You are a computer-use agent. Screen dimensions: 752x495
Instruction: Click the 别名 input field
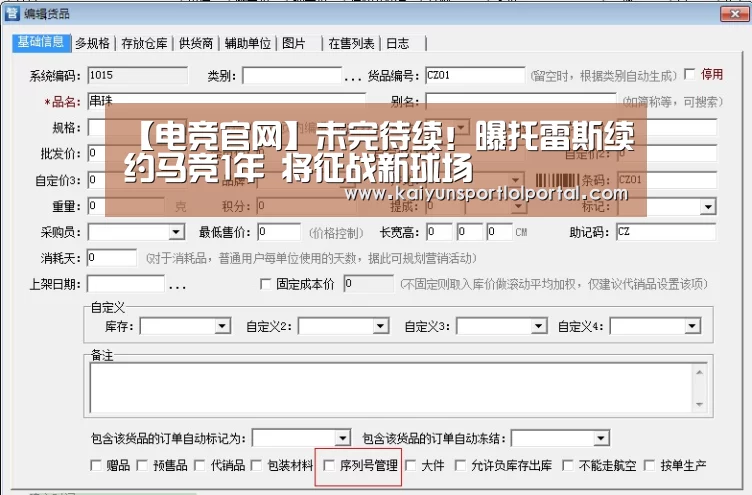[x=521, y=101]
